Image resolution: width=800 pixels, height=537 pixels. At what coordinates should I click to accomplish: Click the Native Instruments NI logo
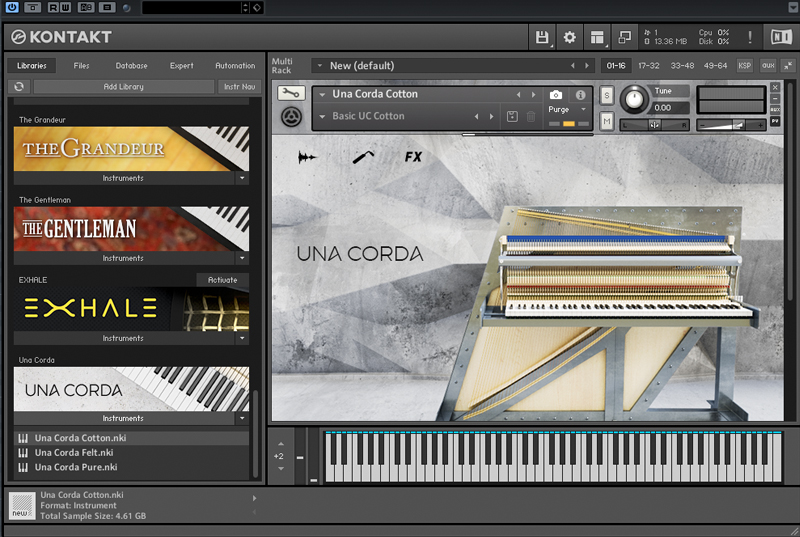click(x=781, y=37)
